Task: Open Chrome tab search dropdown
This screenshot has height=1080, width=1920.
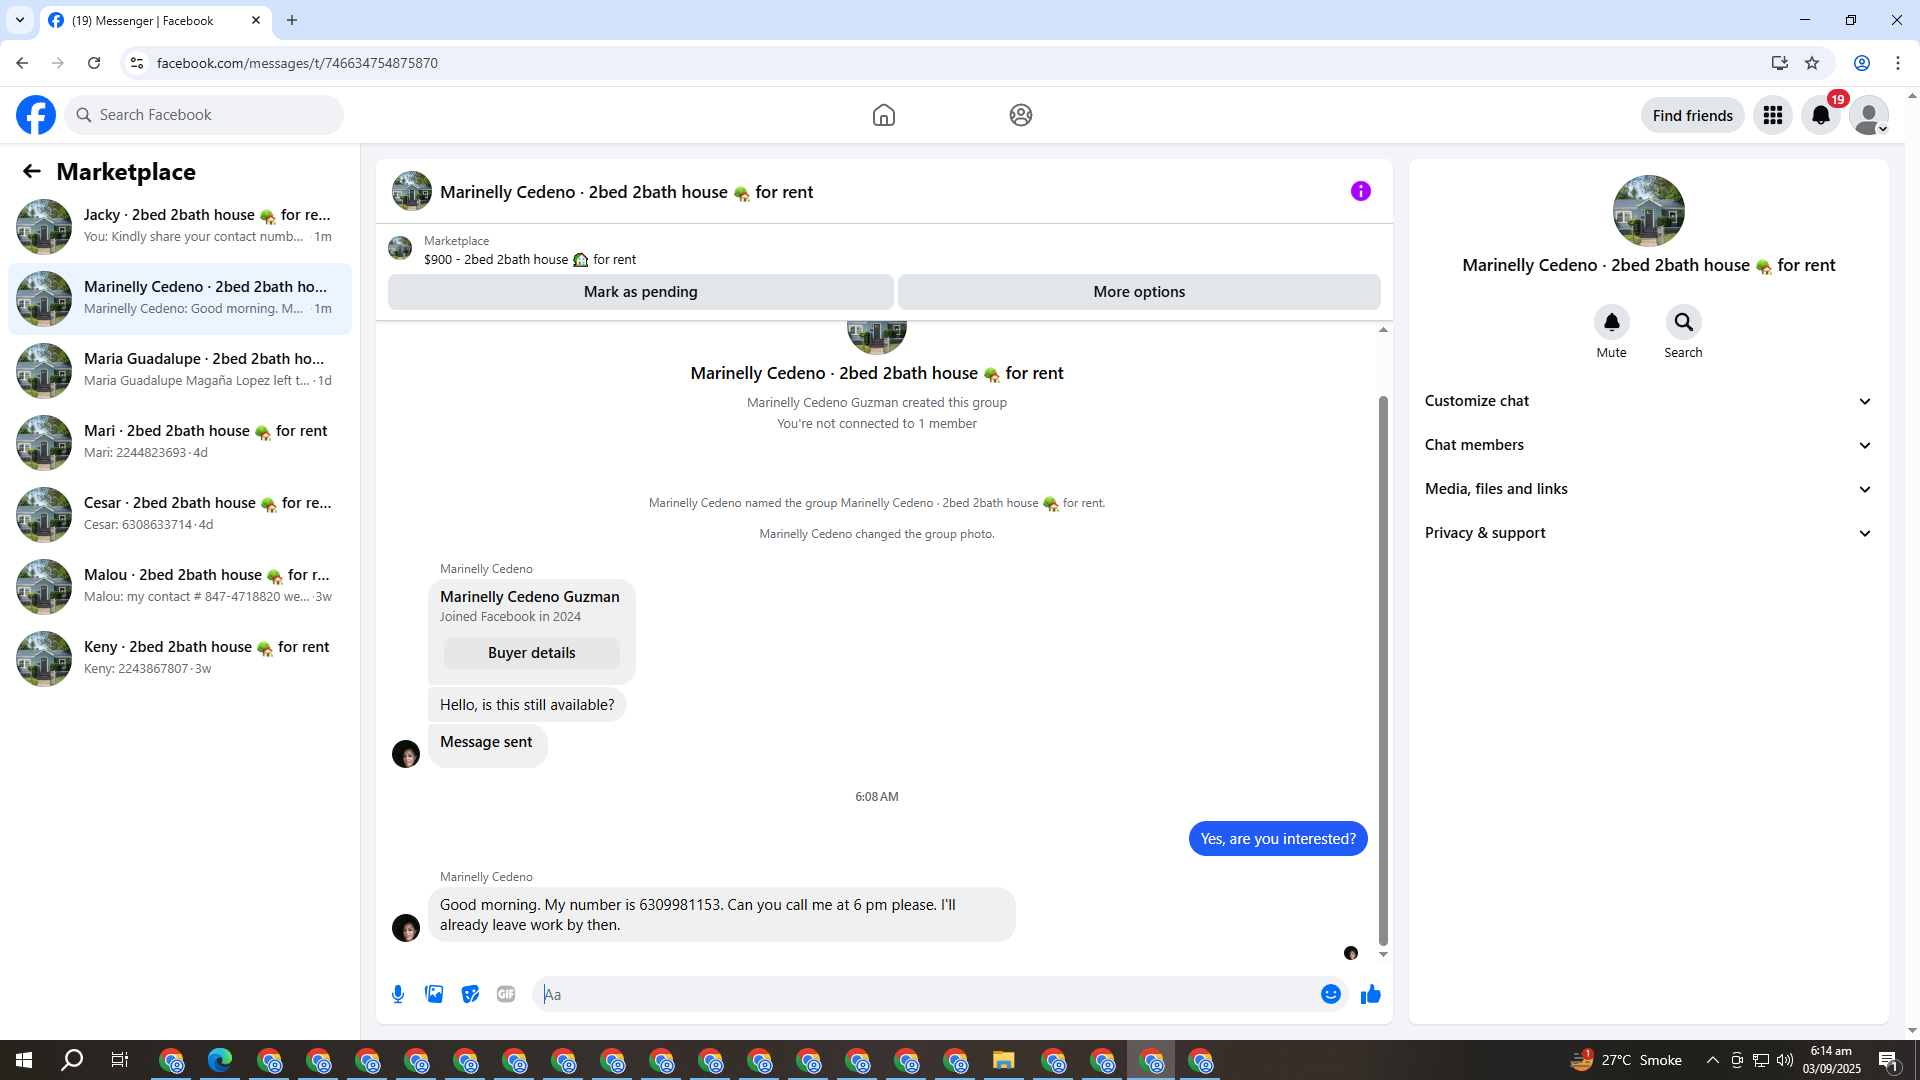Action: (x=20, y=20)
